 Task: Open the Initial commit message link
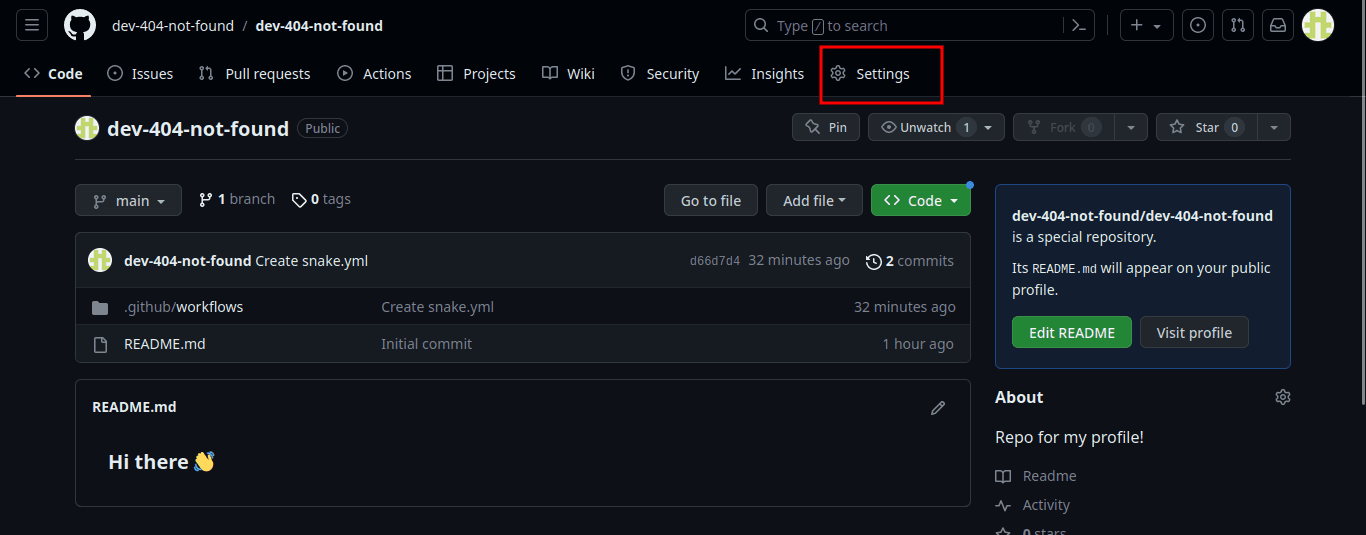426,344
